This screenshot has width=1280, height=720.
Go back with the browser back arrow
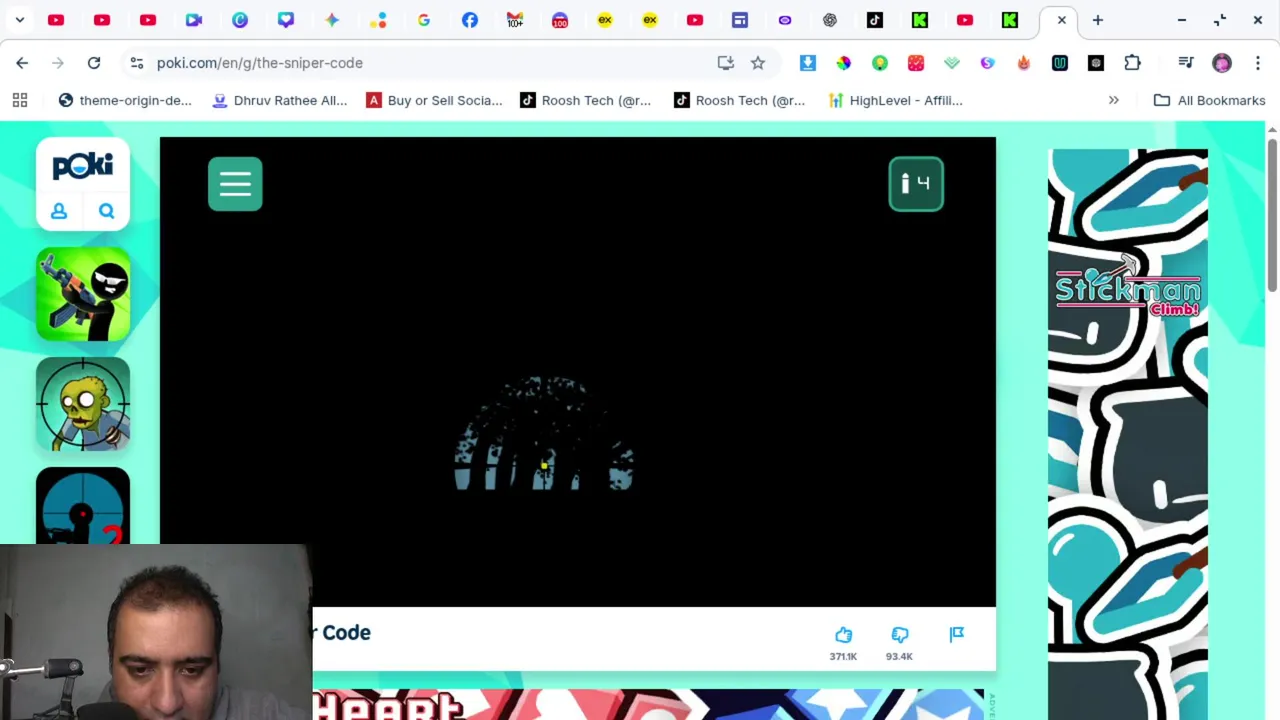coord(22,63)
